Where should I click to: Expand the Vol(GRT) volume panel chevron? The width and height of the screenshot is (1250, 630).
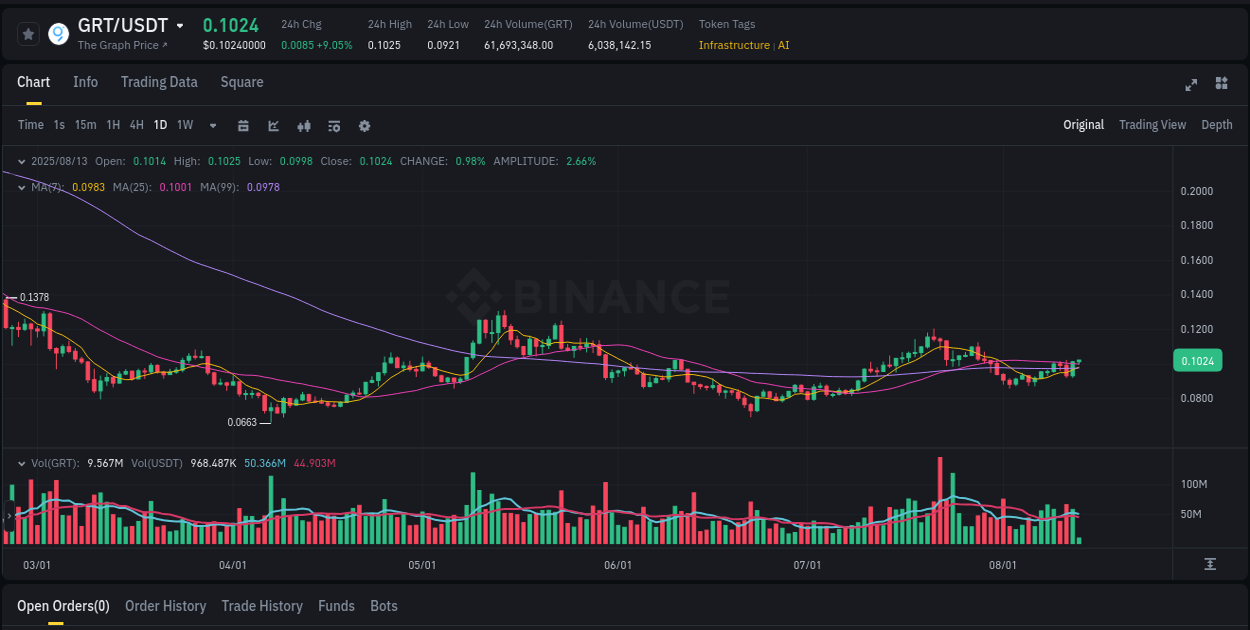(x=22, y=463)
